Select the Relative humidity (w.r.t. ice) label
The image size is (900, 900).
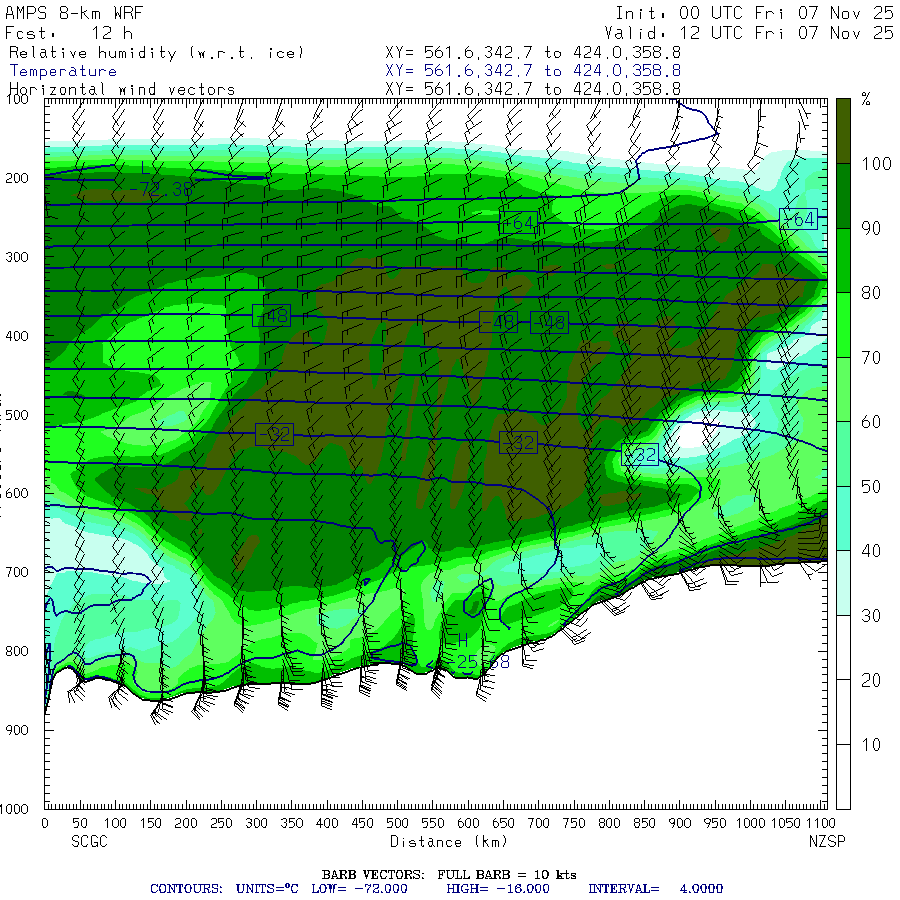(156, 53)
